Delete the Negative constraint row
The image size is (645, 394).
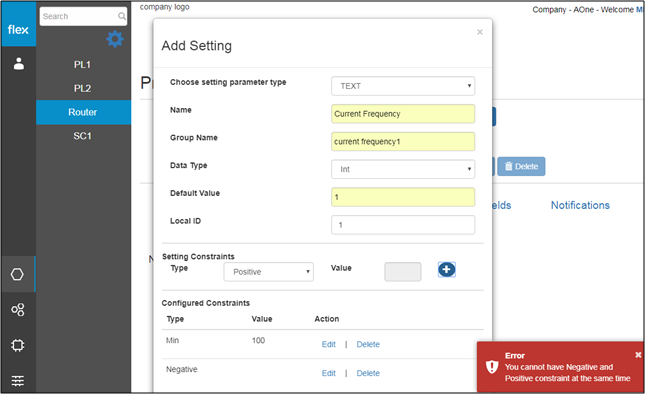coord(368,373)
